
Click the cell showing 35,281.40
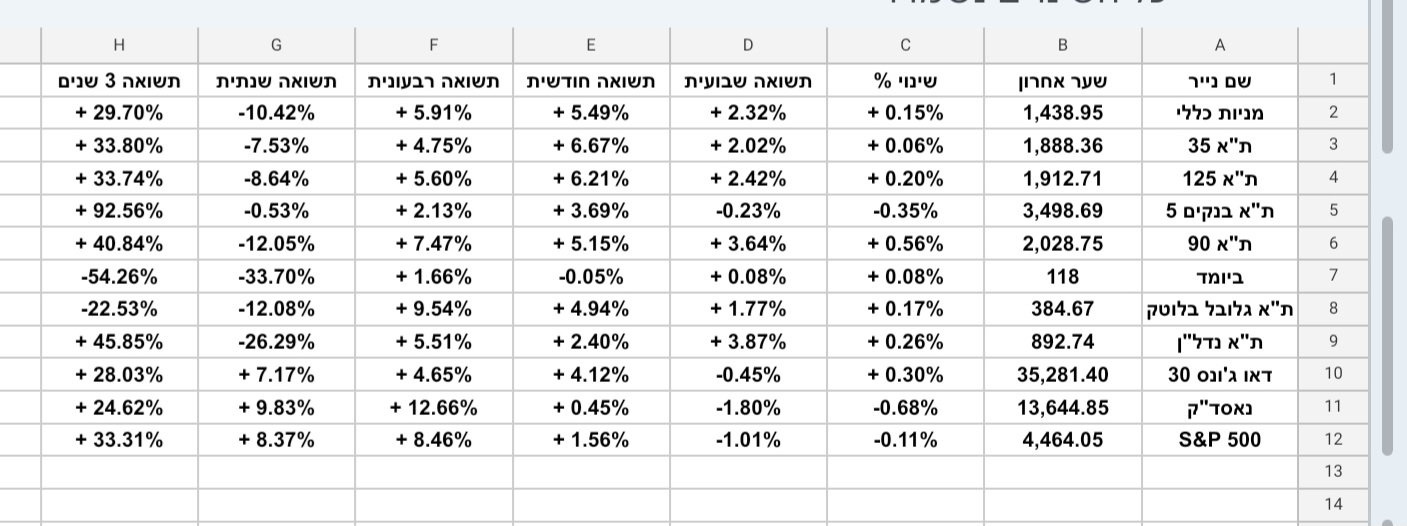coord(1063,375)
